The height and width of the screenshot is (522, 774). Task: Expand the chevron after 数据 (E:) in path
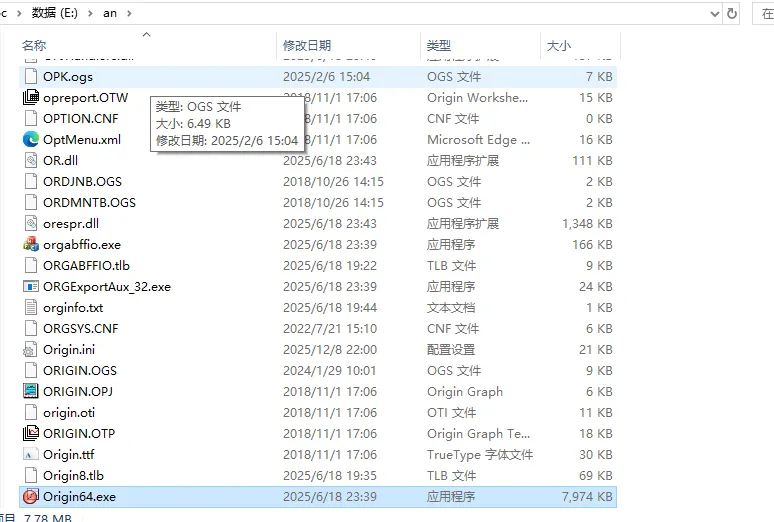[90, 13]
